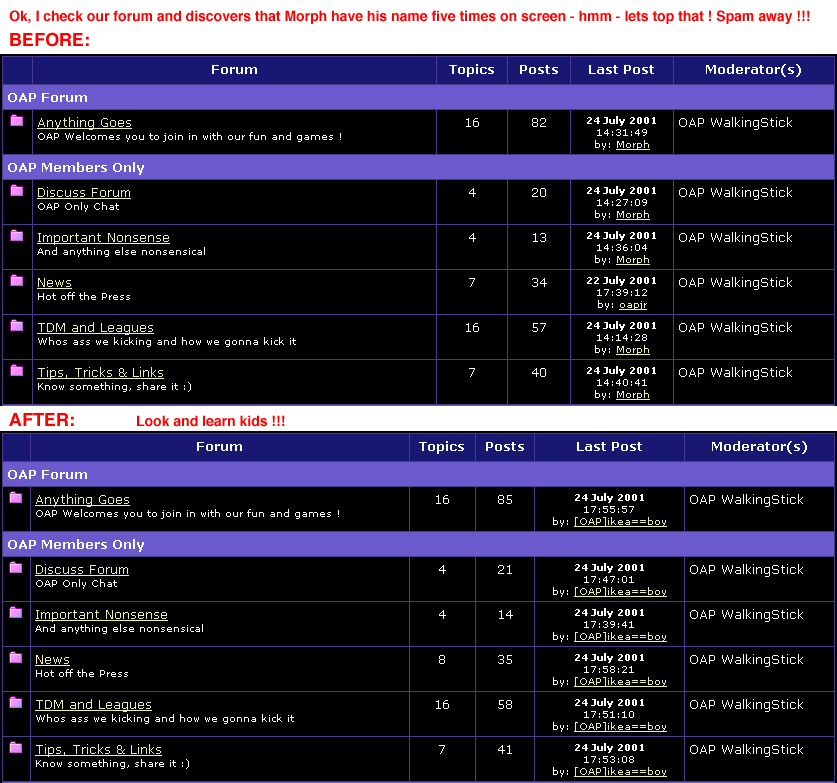Image resolution: width=837 pixels, height=783 pixels.
Task: Click Morph's name in BEFORE Anything Goes last post
Action: click(632, 145)
